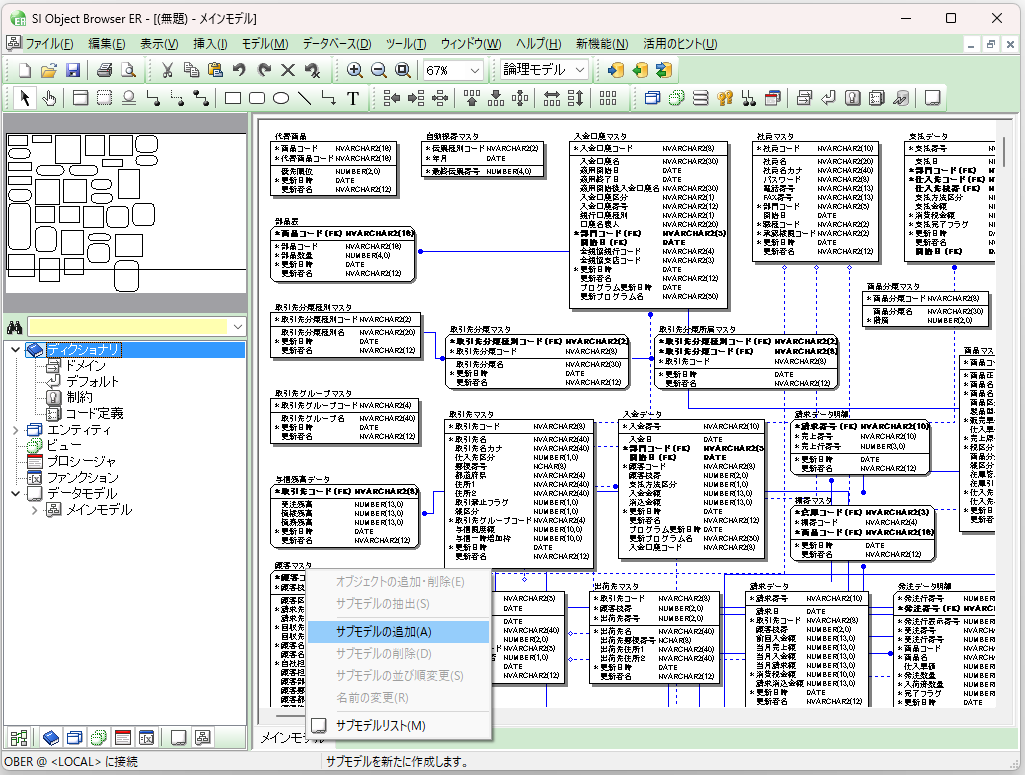
Task: Select the 制約 tree item
Action: tap(79, 397)
